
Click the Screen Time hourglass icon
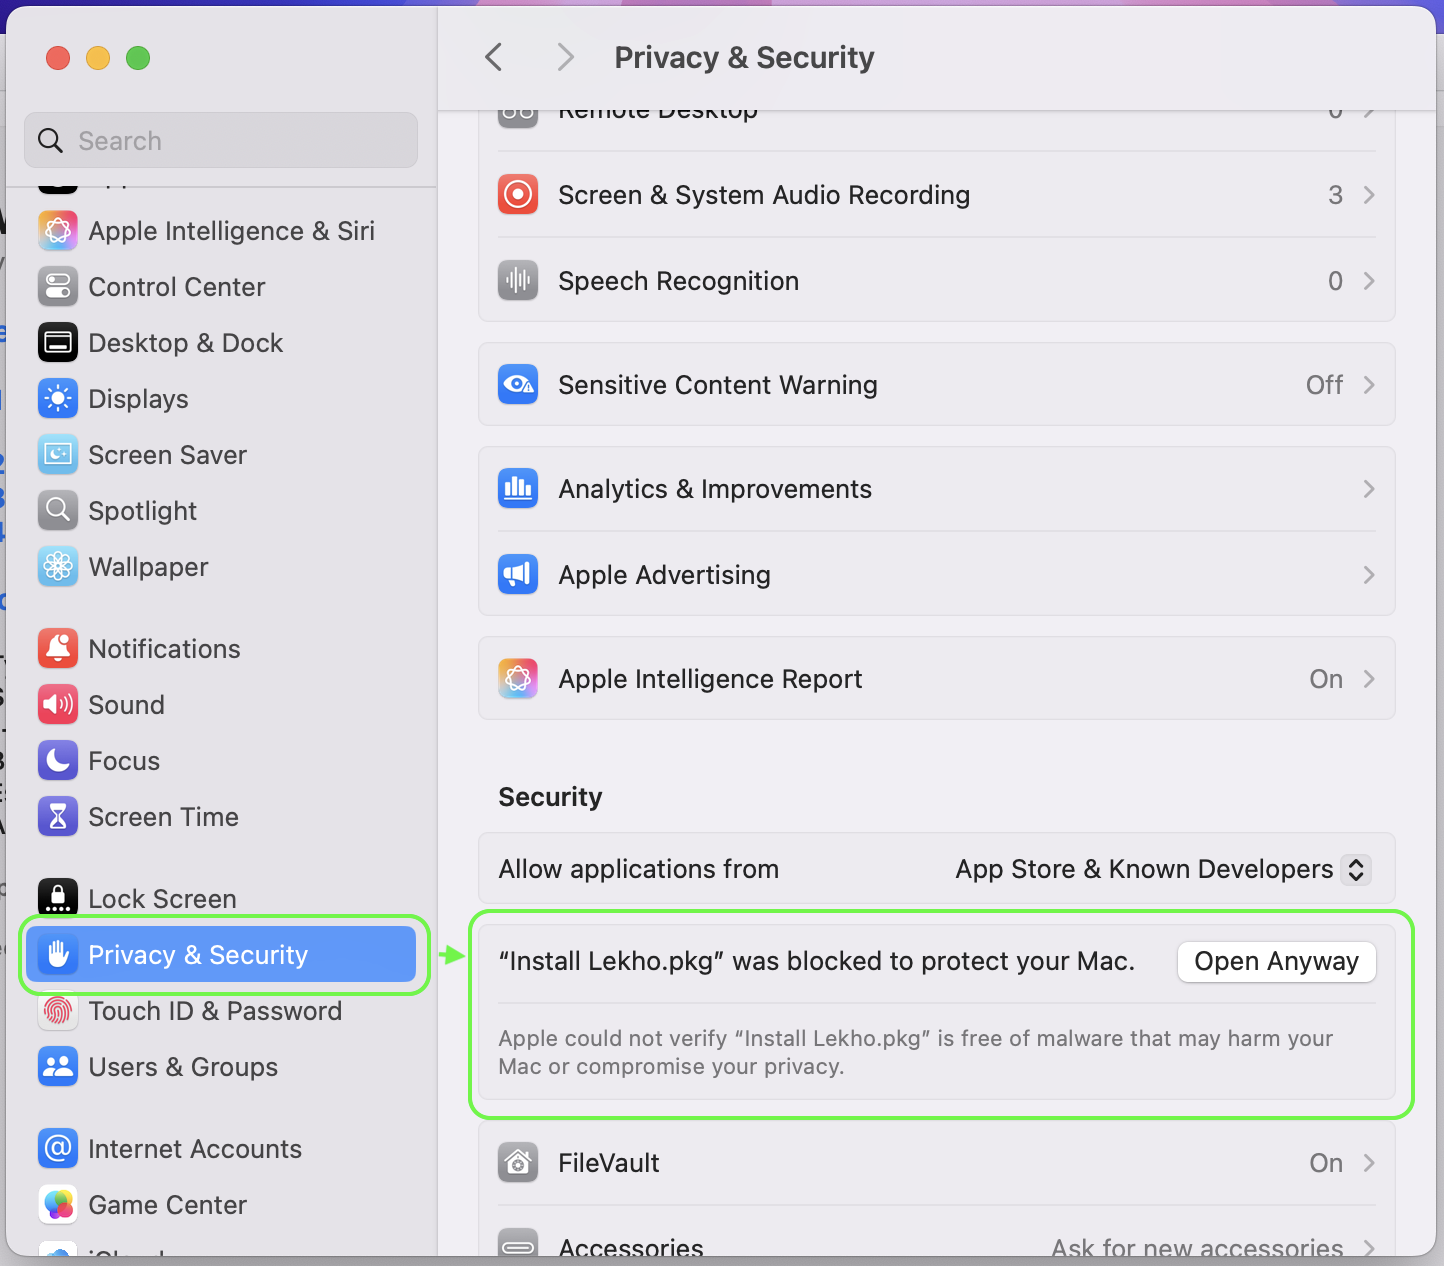point(58,817)
